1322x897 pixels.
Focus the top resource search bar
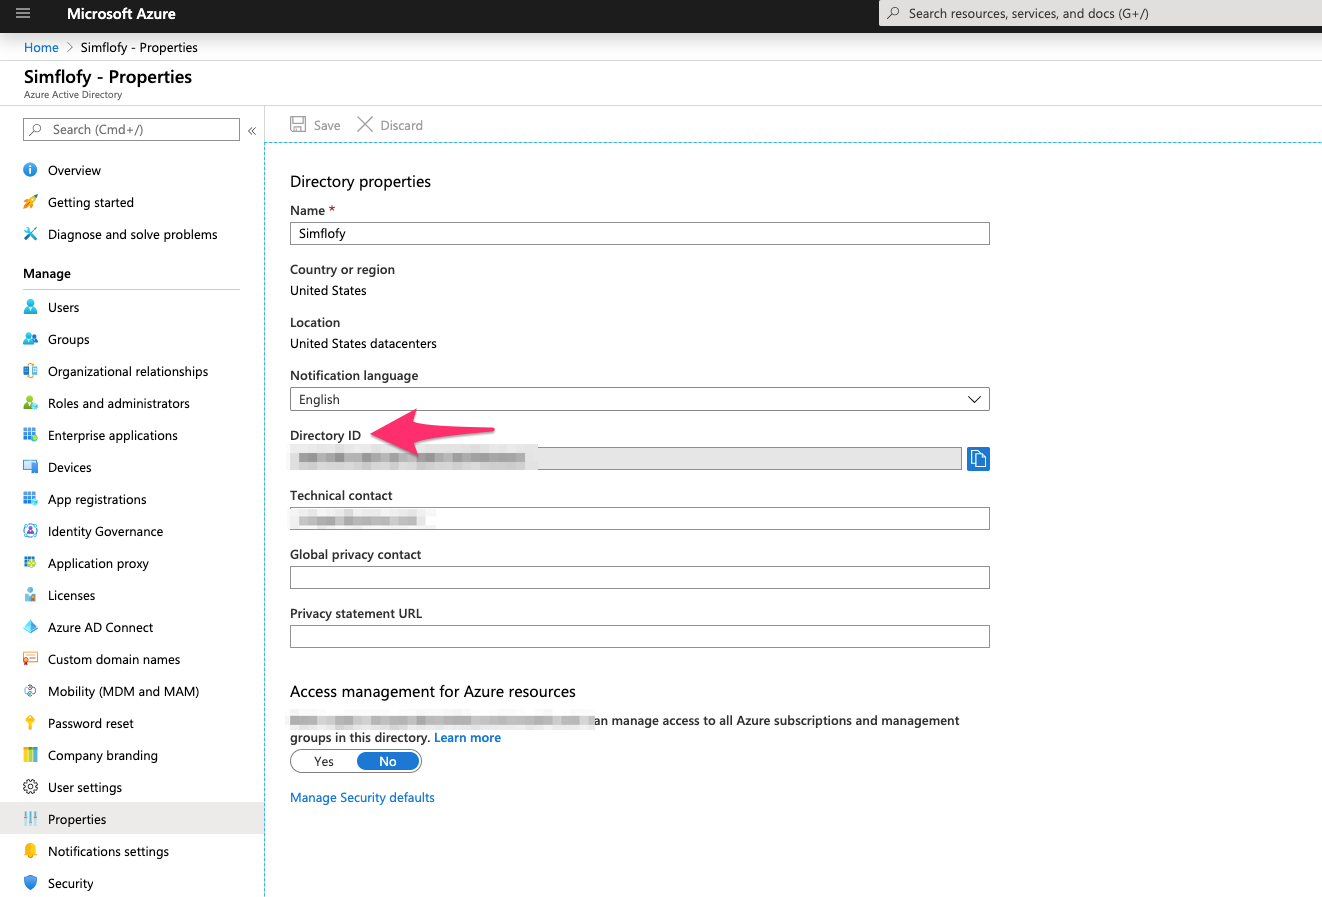click(x=1100, y=13)
